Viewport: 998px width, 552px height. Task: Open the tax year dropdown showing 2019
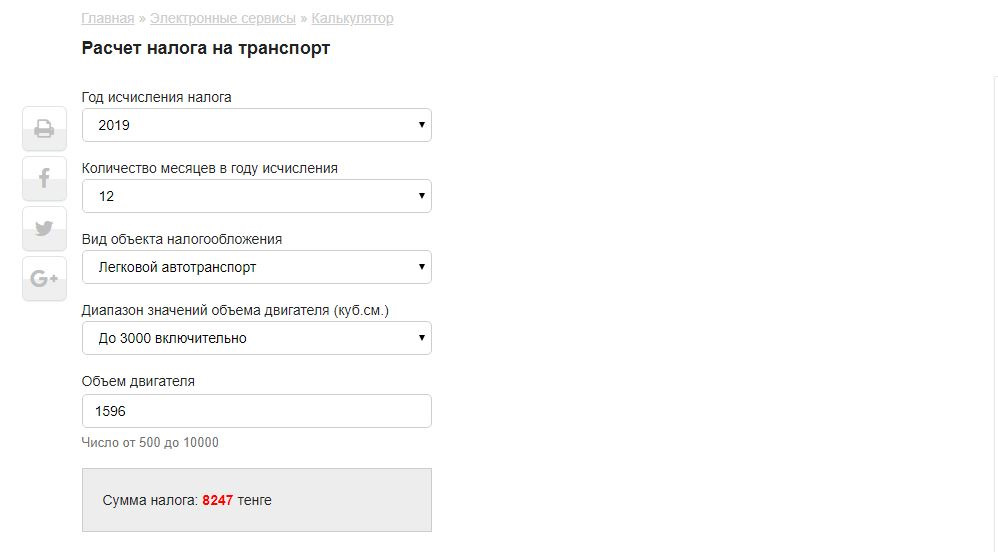256,126
